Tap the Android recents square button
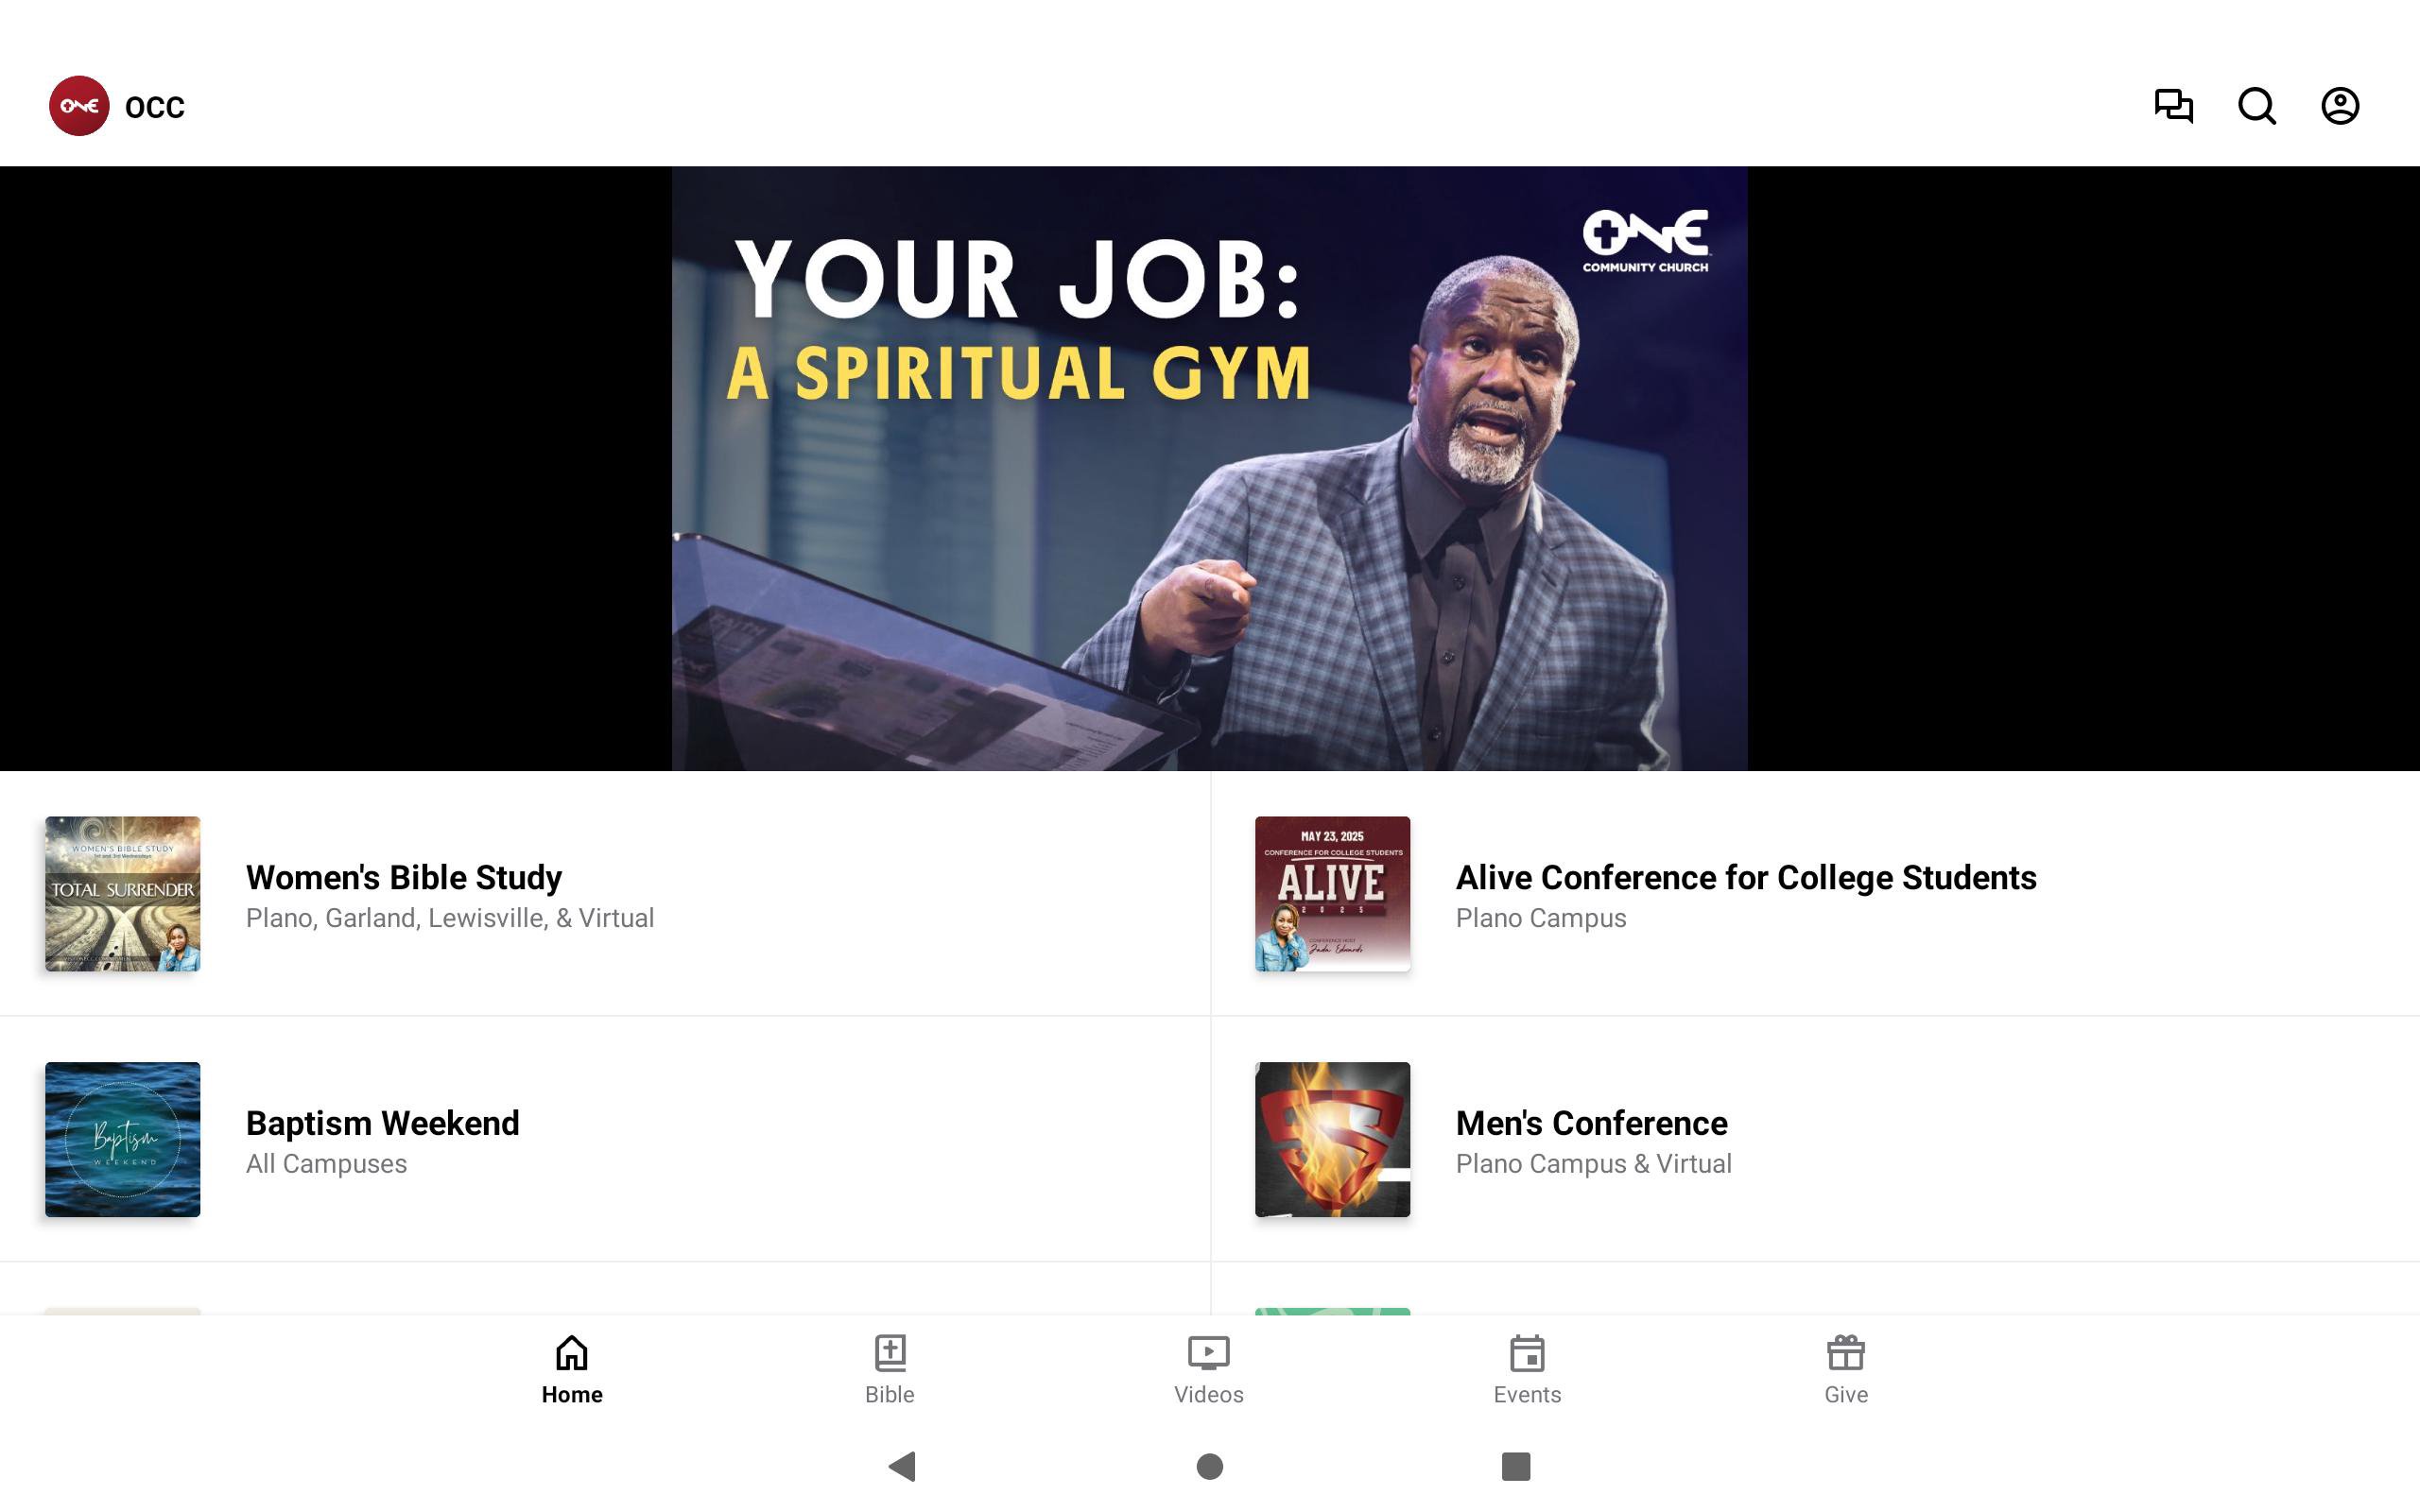Image resolution: width=2420 pixels, height=1512 pixels. pos(1516,1466)
